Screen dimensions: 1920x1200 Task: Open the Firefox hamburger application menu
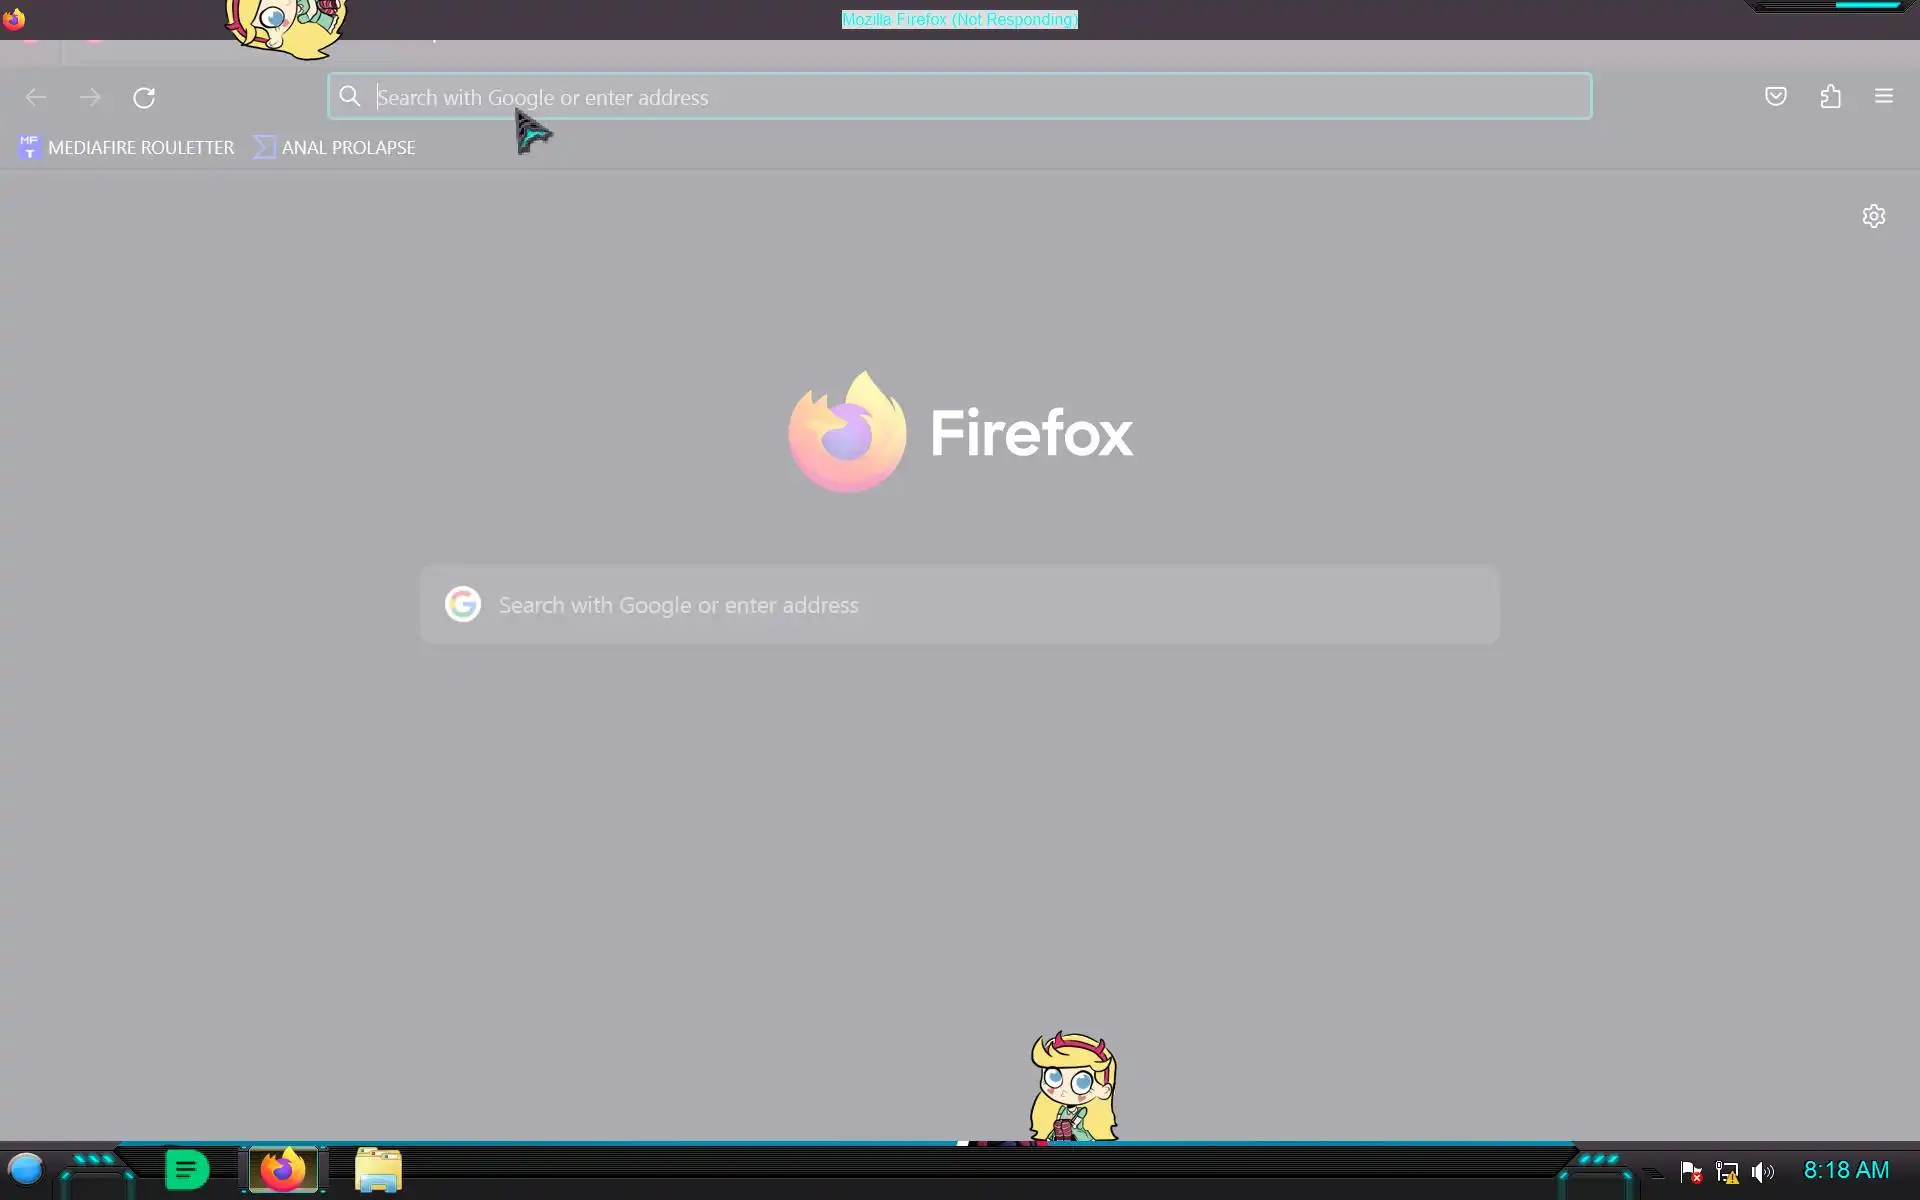pos(1883,96)
